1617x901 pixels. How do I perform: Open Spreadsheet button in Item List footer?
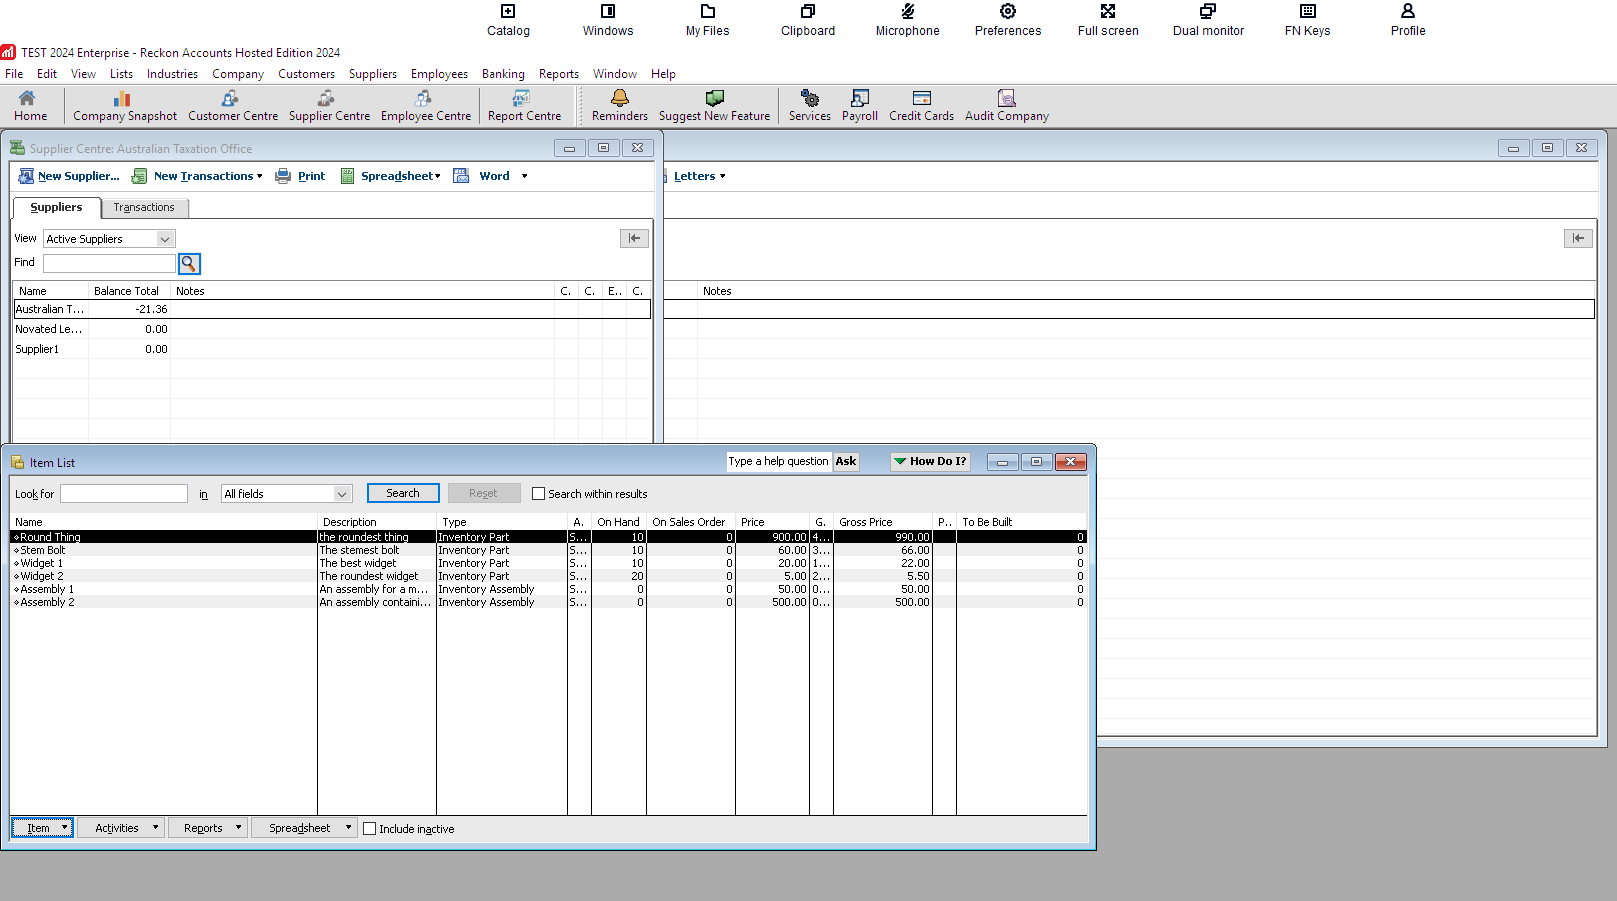tap(304, 828)
